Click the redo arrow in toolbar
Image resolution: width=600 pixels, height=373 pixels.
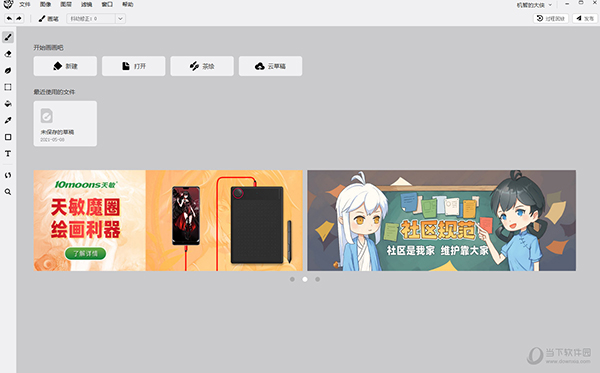19,18
